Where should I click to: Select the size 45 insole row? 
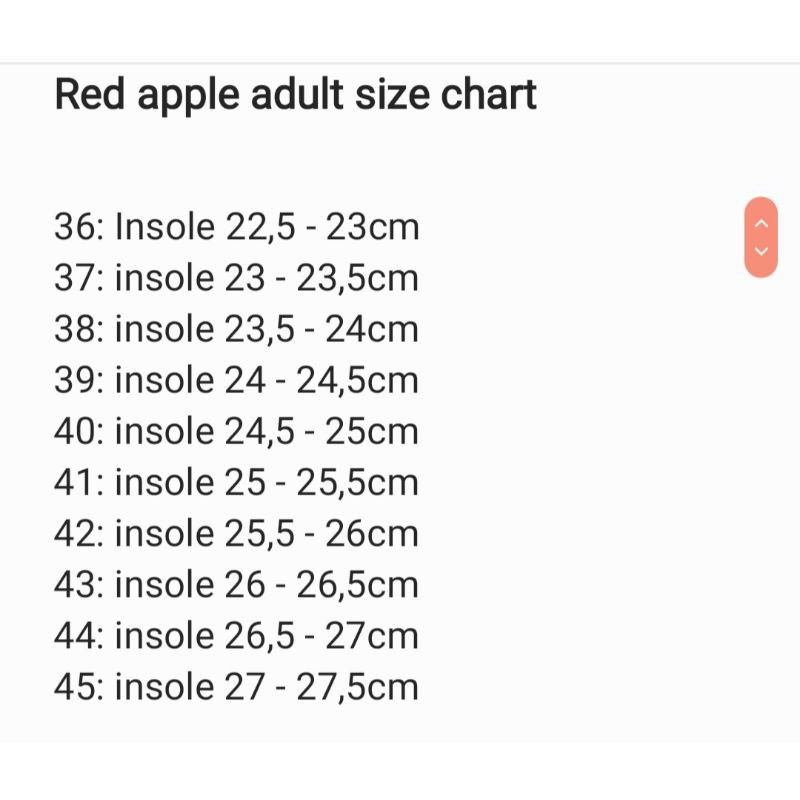click(236, 687)
